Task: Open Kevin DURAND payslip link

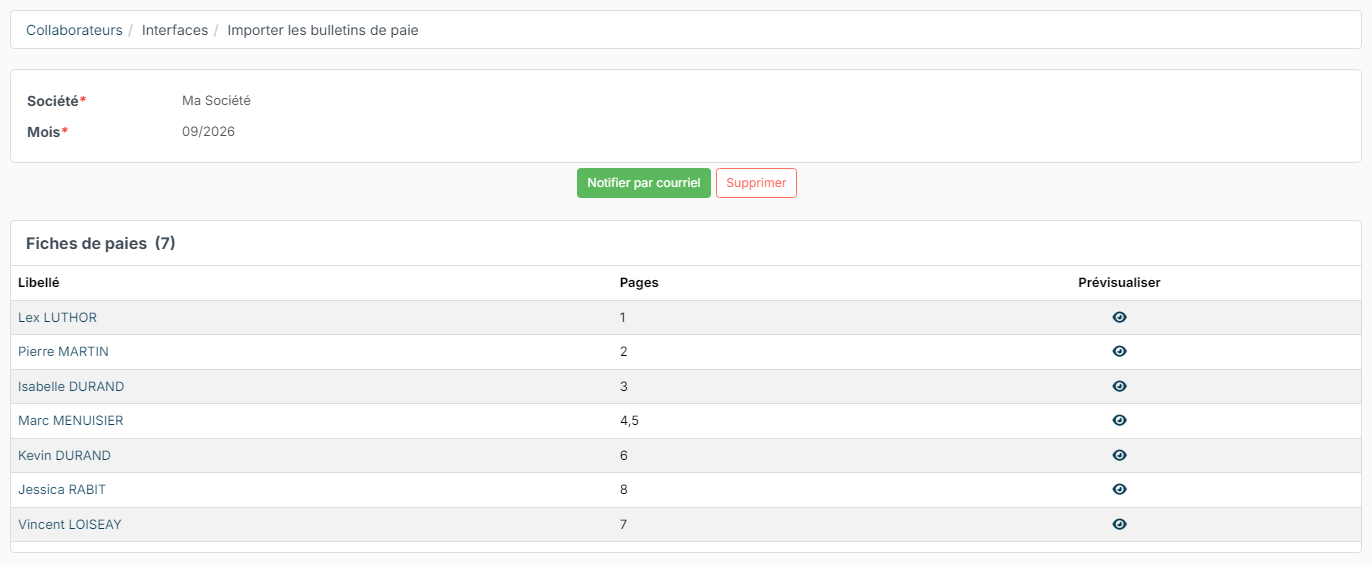Action: click(64, 455)
